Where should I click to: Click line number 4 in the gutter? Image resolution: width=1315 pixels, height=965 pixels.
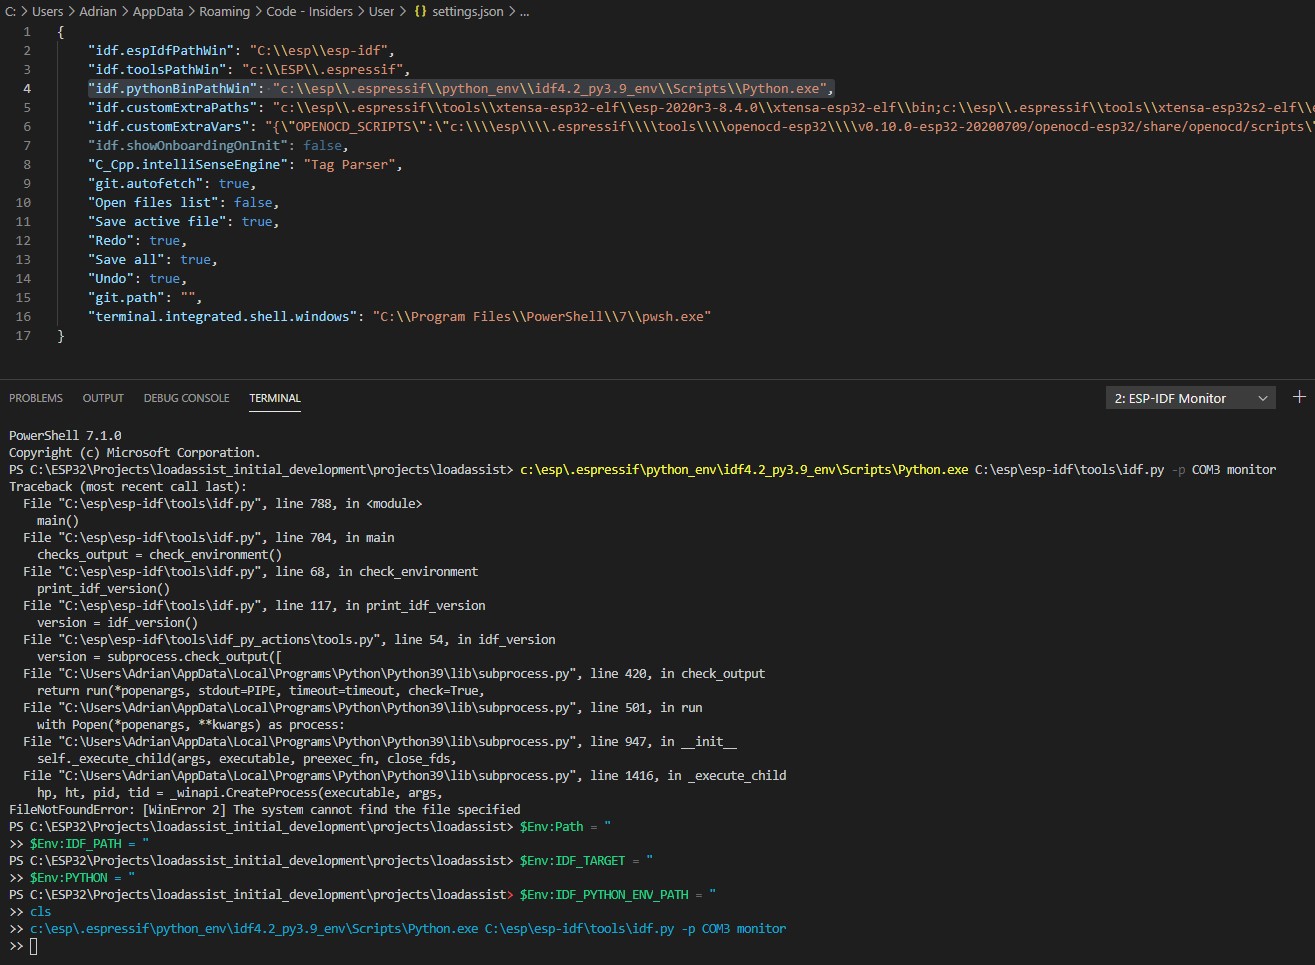tap(27, 88)
